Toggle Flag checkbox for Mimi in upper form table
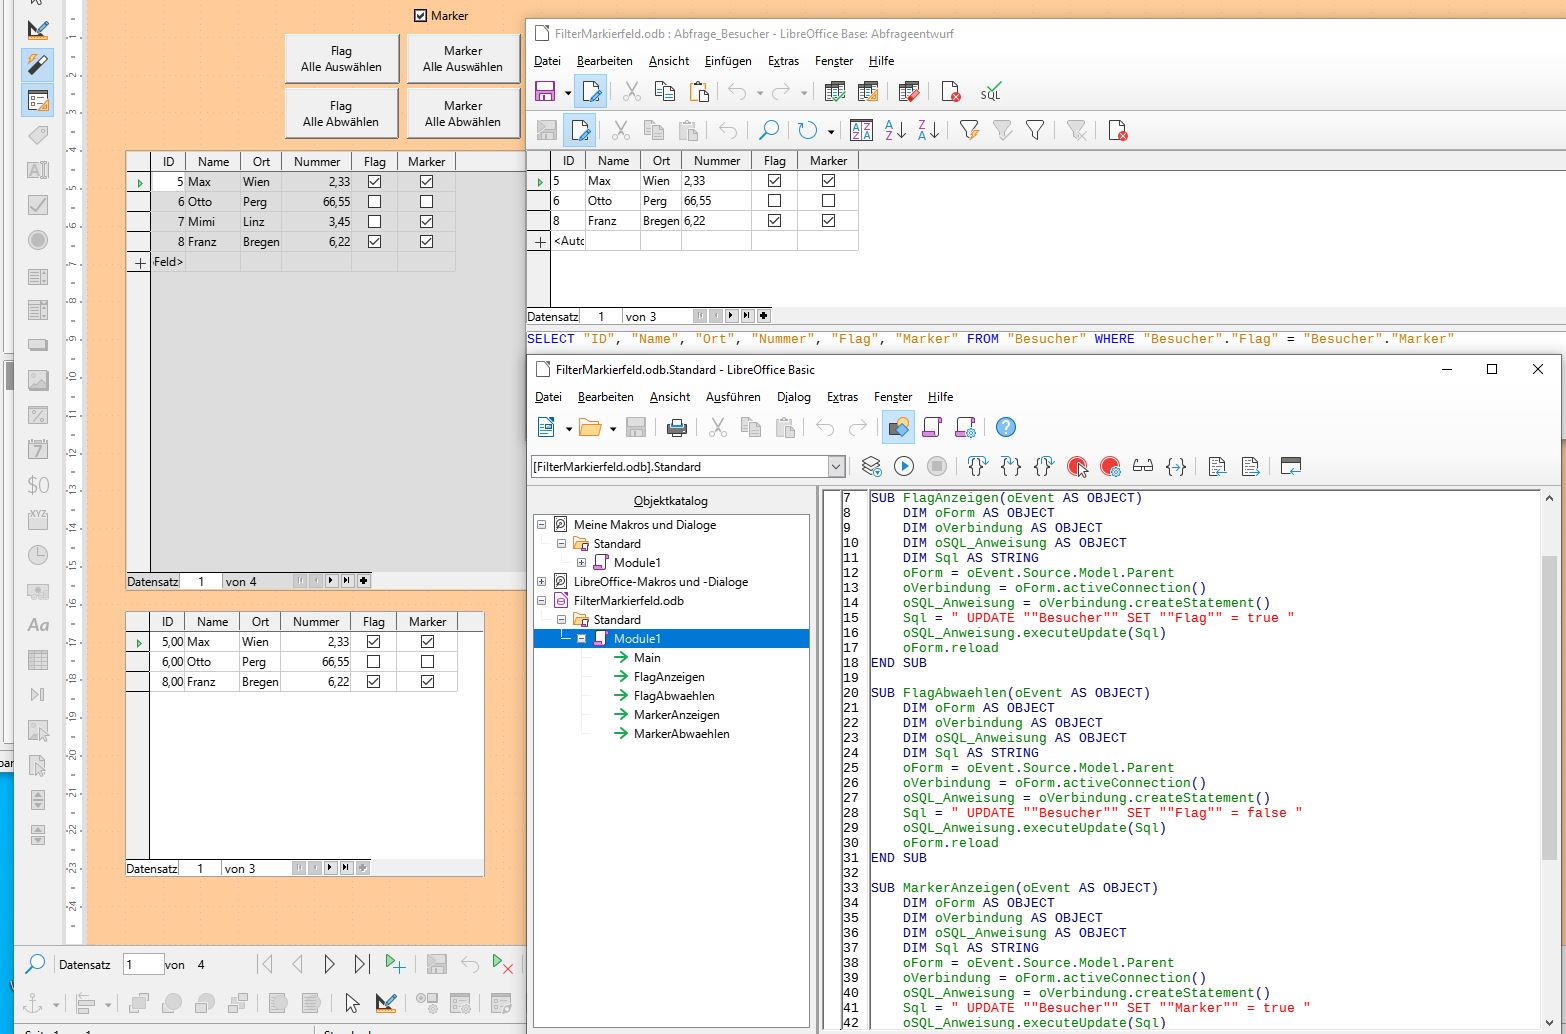 pos(374,221)
